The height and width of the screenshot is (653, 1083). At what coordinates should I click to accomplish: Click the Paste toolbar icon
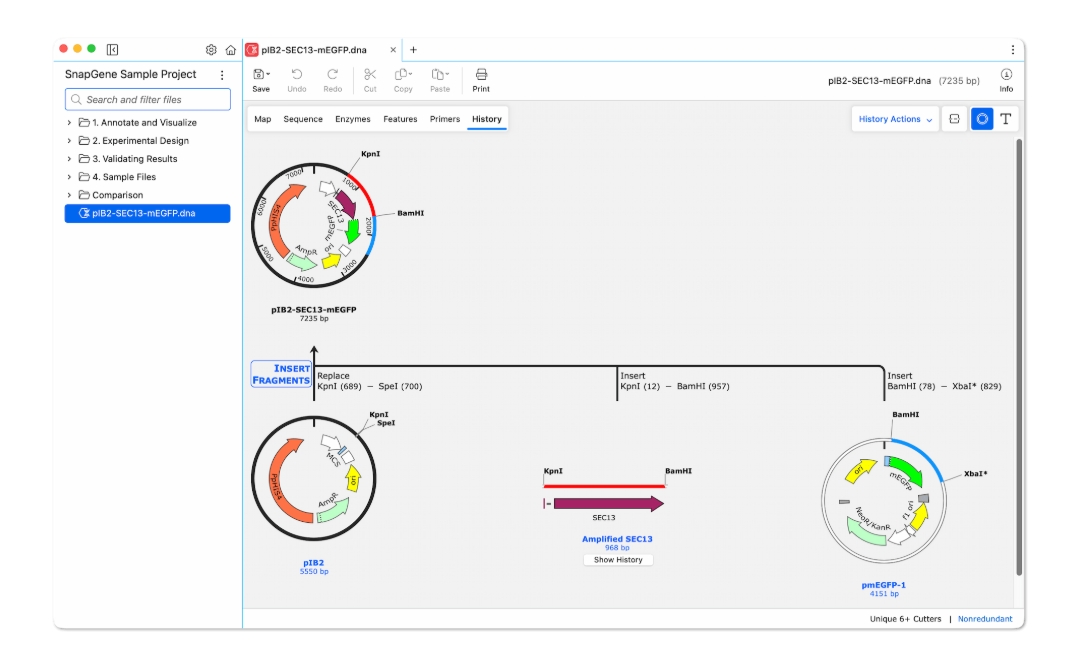(437, 75)
